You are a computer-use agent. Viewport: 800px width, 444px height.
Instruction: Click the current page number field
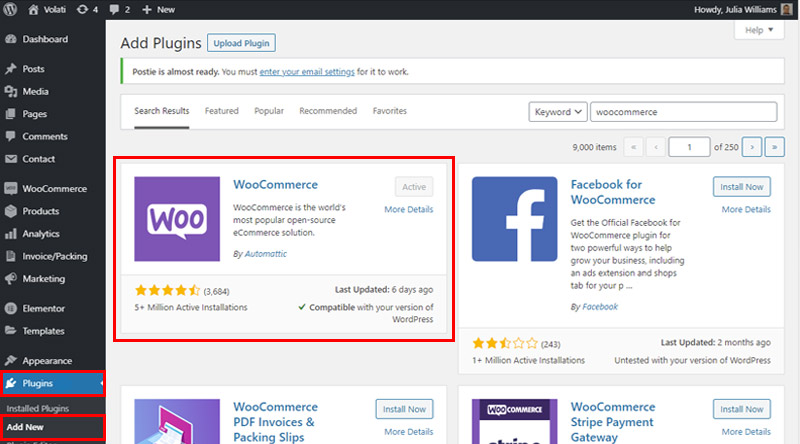[x=689, y=147]
